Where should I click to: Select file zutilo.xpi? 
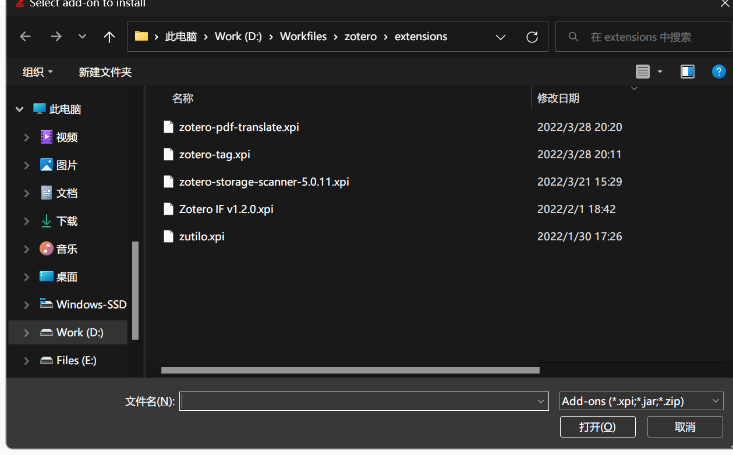click(201, 237)
